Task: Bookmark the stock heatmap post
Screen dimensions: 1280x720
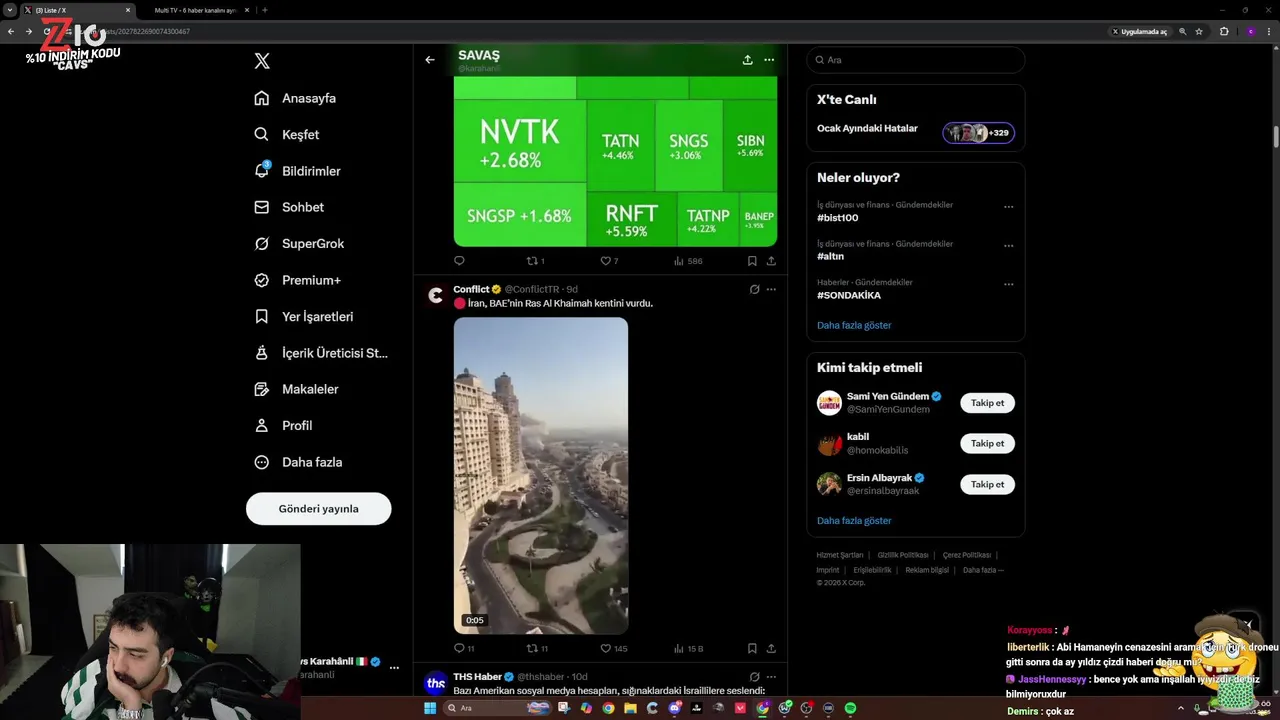Action: coord(752,261)
